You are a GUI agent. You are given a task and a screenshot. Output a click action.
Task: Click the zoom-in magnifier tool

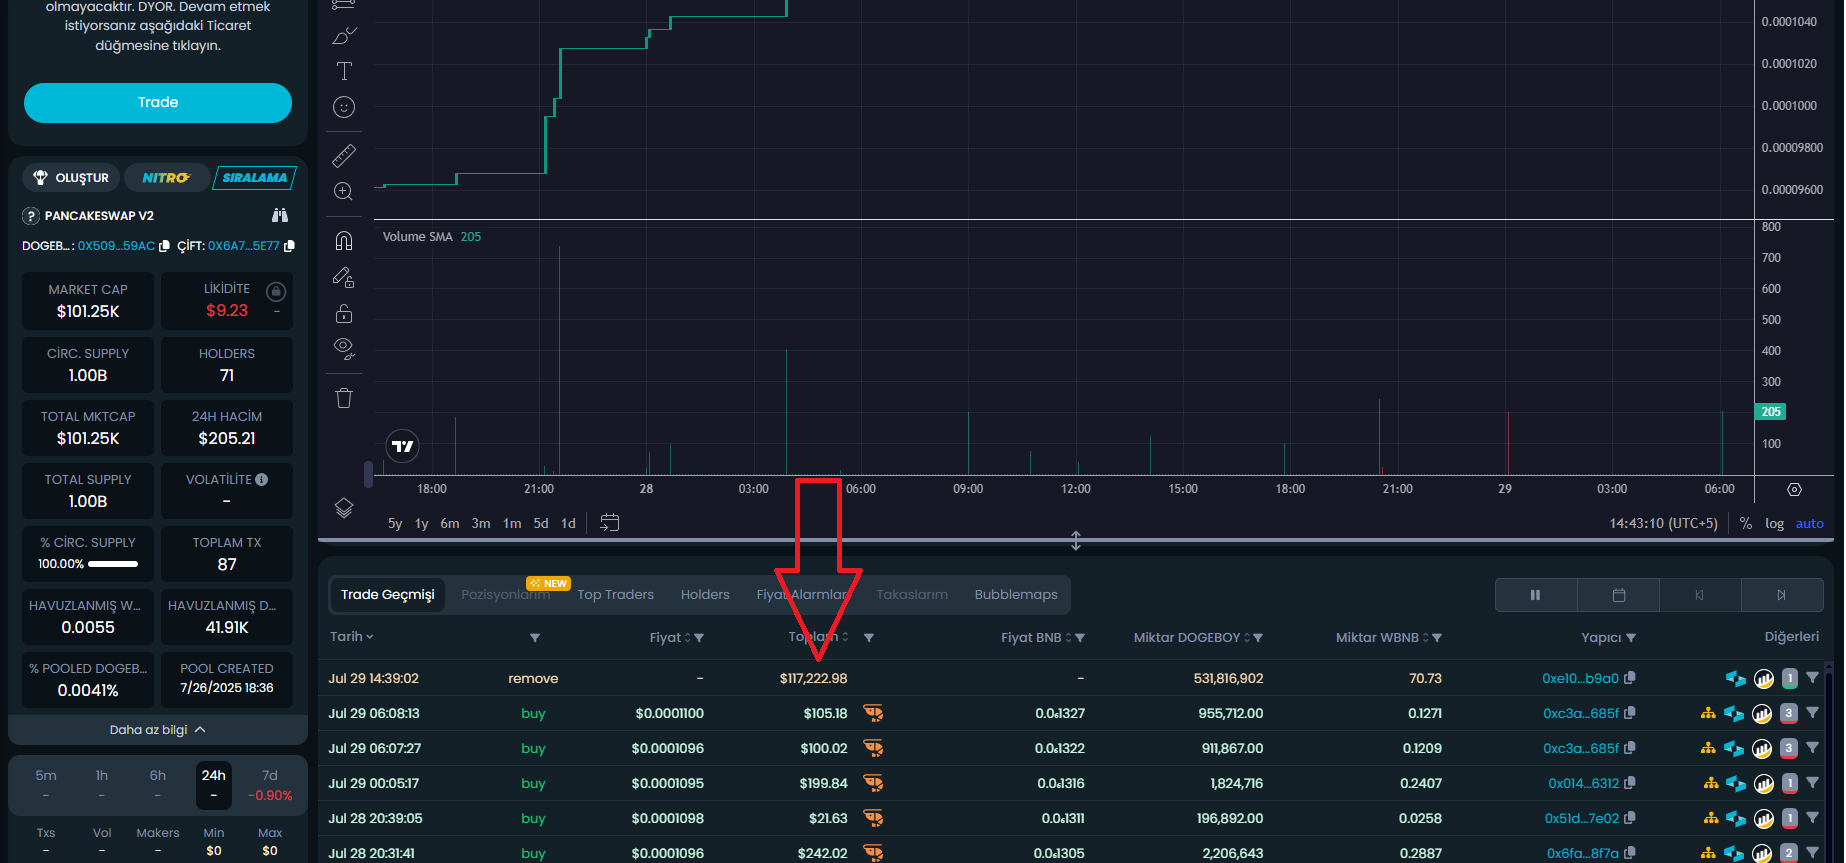[x=344, y=191]
